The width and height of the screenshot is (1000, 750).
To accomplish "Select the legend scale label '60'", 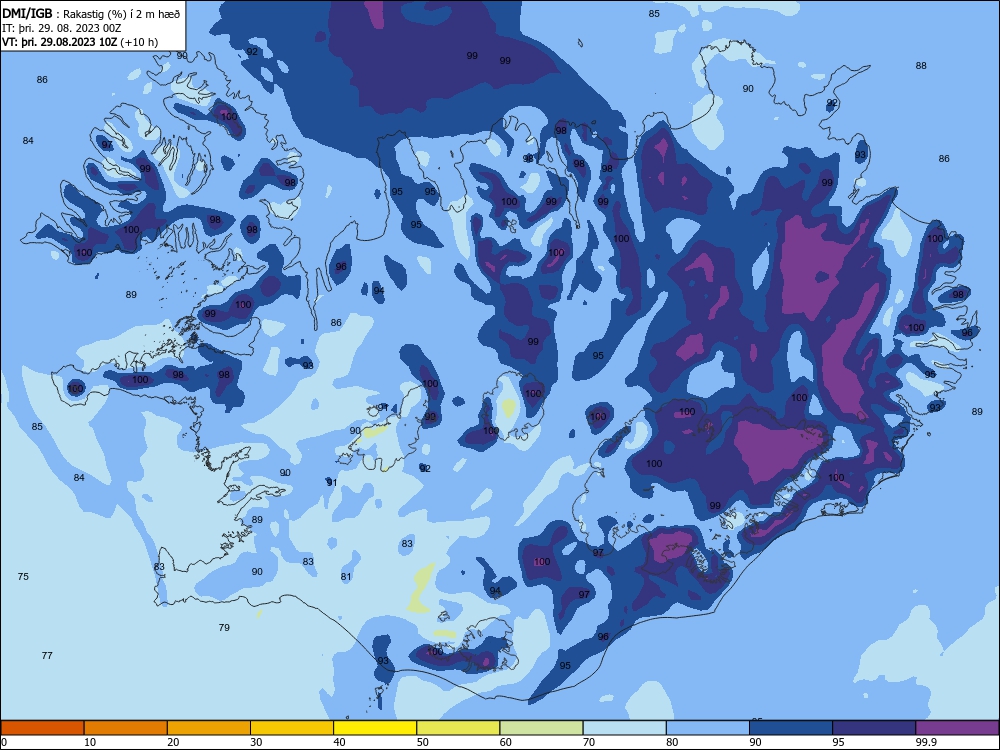I will [x=506, y=742].
